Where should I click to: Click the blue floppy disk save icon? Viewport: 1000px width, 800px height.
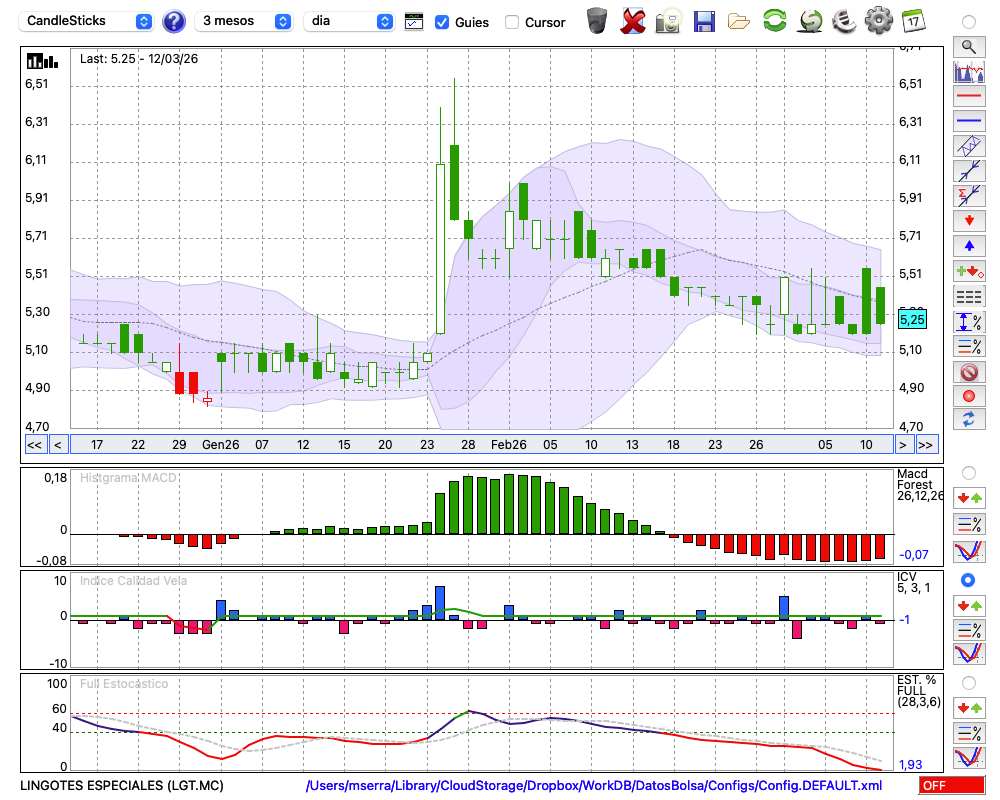(x=704, y=20)
